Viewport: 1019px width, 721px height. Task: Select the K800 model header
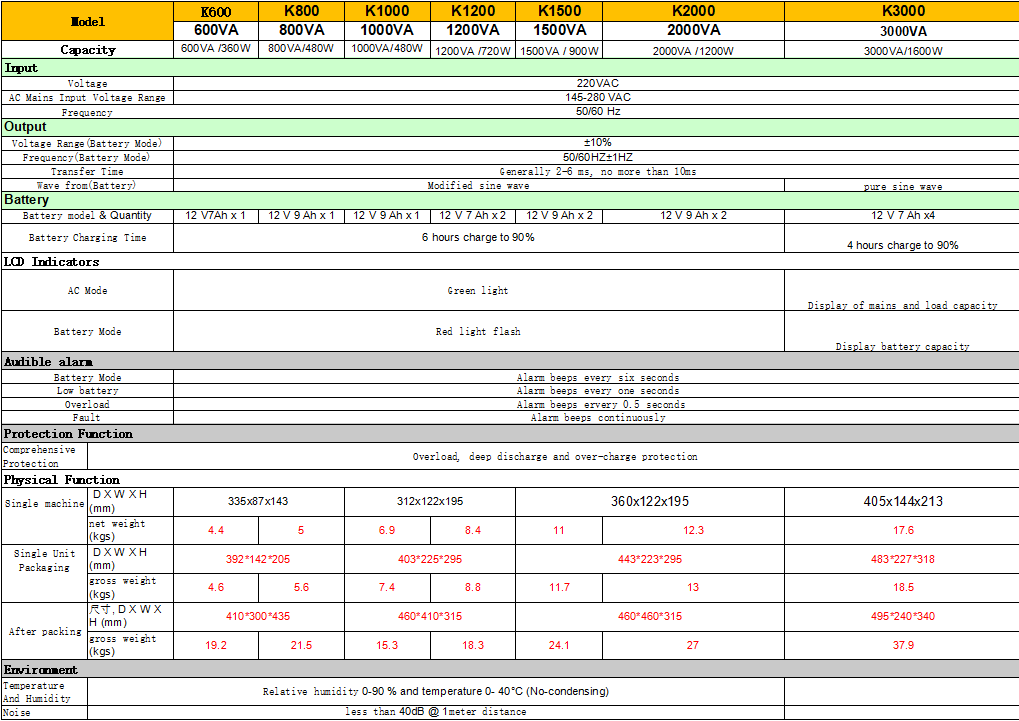point(302,11)
